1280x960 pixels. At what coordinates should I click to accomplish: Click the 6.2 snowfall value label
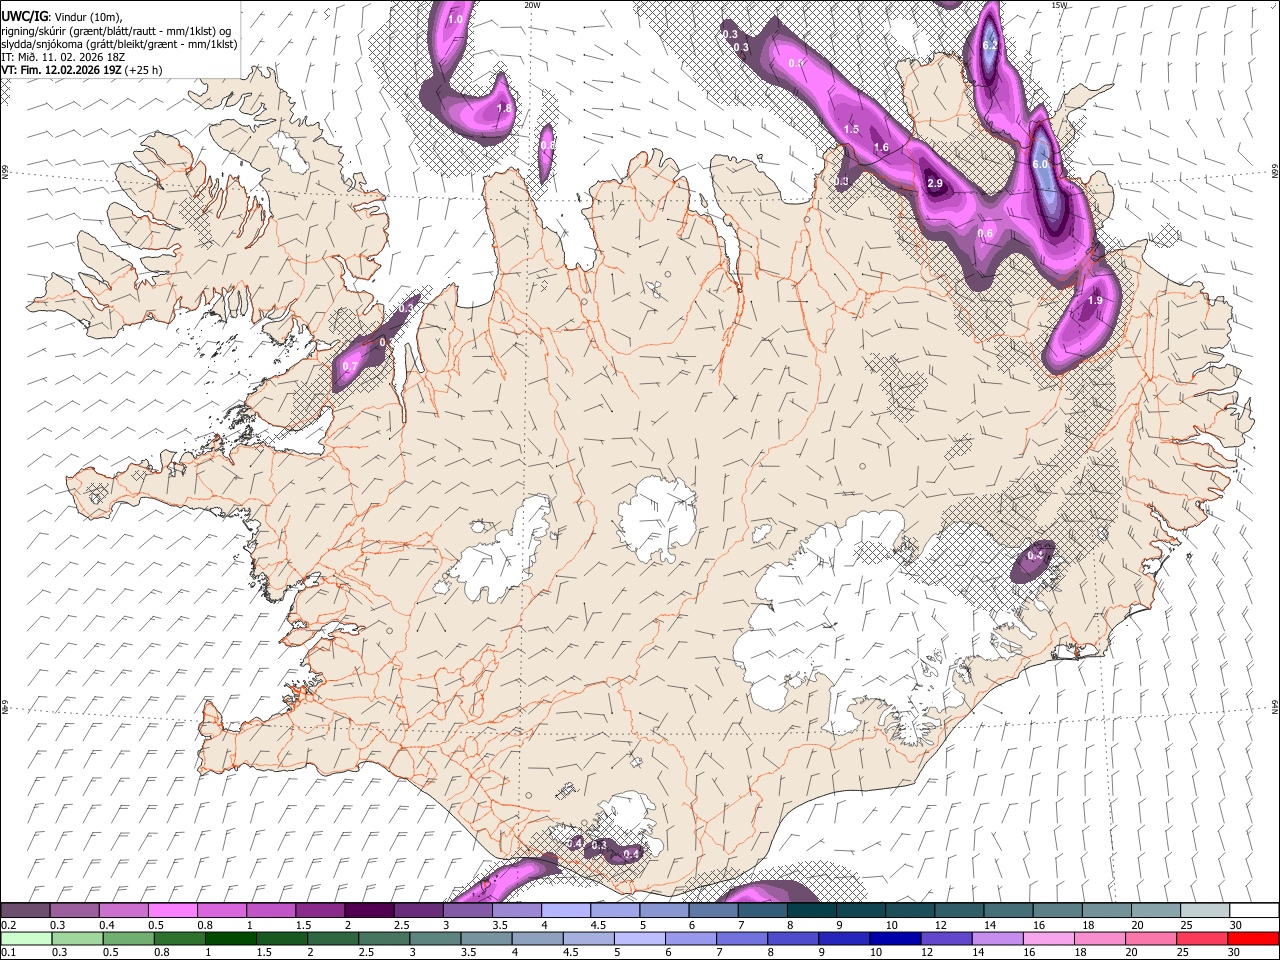click(990, 45)
